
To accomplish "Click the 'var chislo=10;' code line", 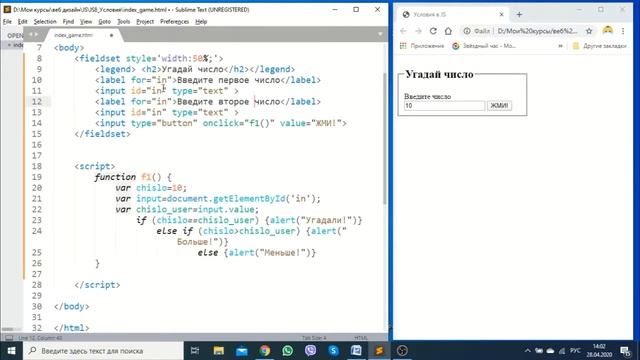I will coord(151,188).
